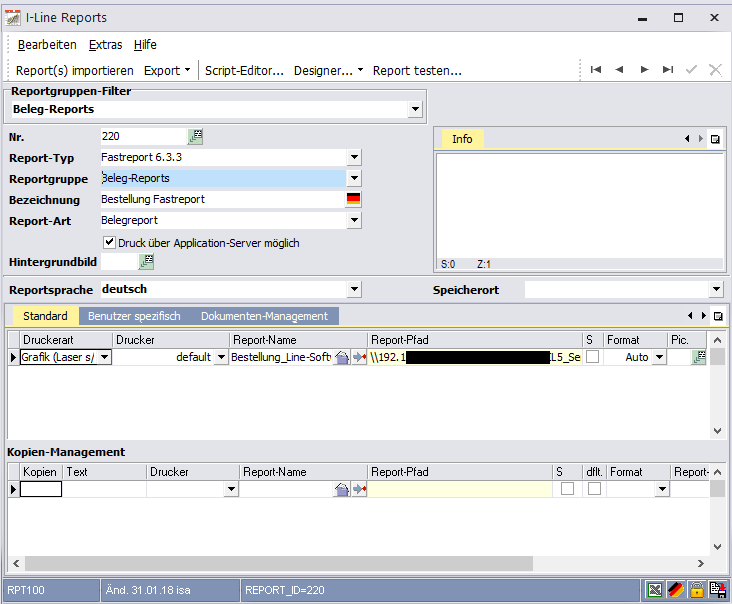This screenshot has width=732, height=604.
Task: Click the Excel export icon in status bar
Action: tap(654, 590)
